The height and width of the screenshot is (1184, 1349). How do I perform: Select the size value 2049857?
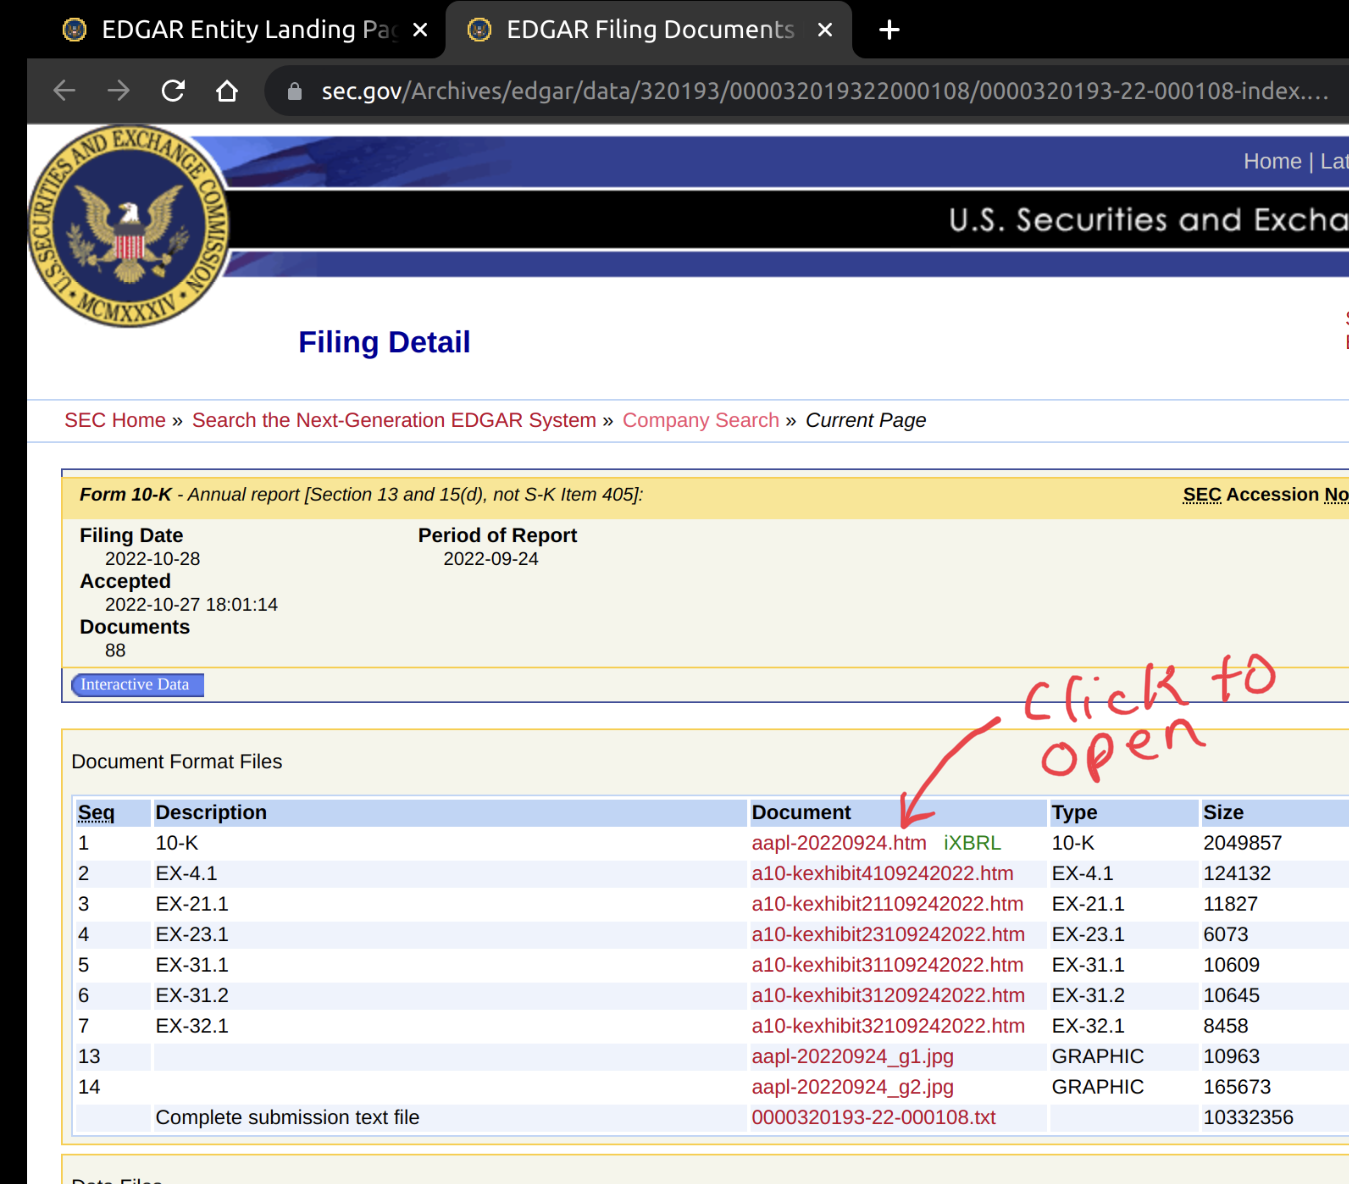(x=1242, y=843)
